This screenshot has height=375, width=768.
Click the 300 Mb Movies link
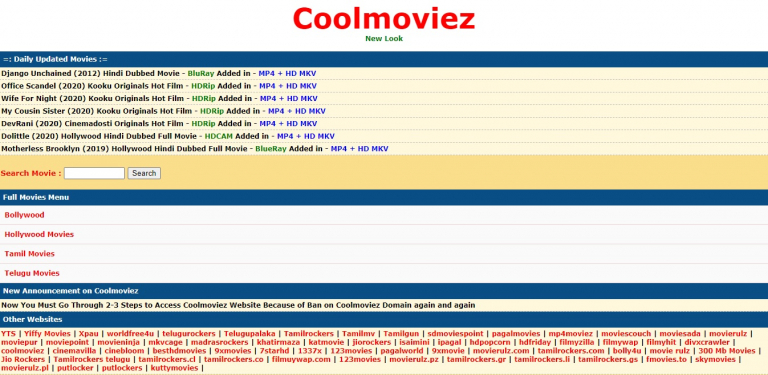[x=727, y=351]
